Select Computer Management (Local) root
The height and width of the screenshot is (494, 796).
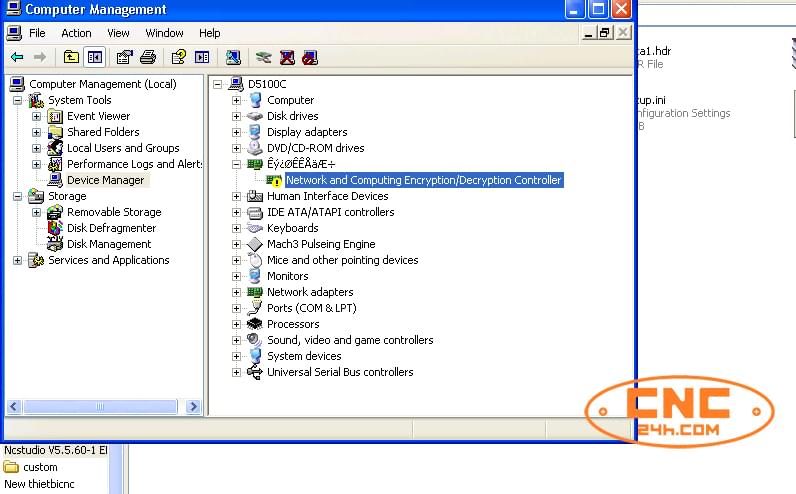103,84
